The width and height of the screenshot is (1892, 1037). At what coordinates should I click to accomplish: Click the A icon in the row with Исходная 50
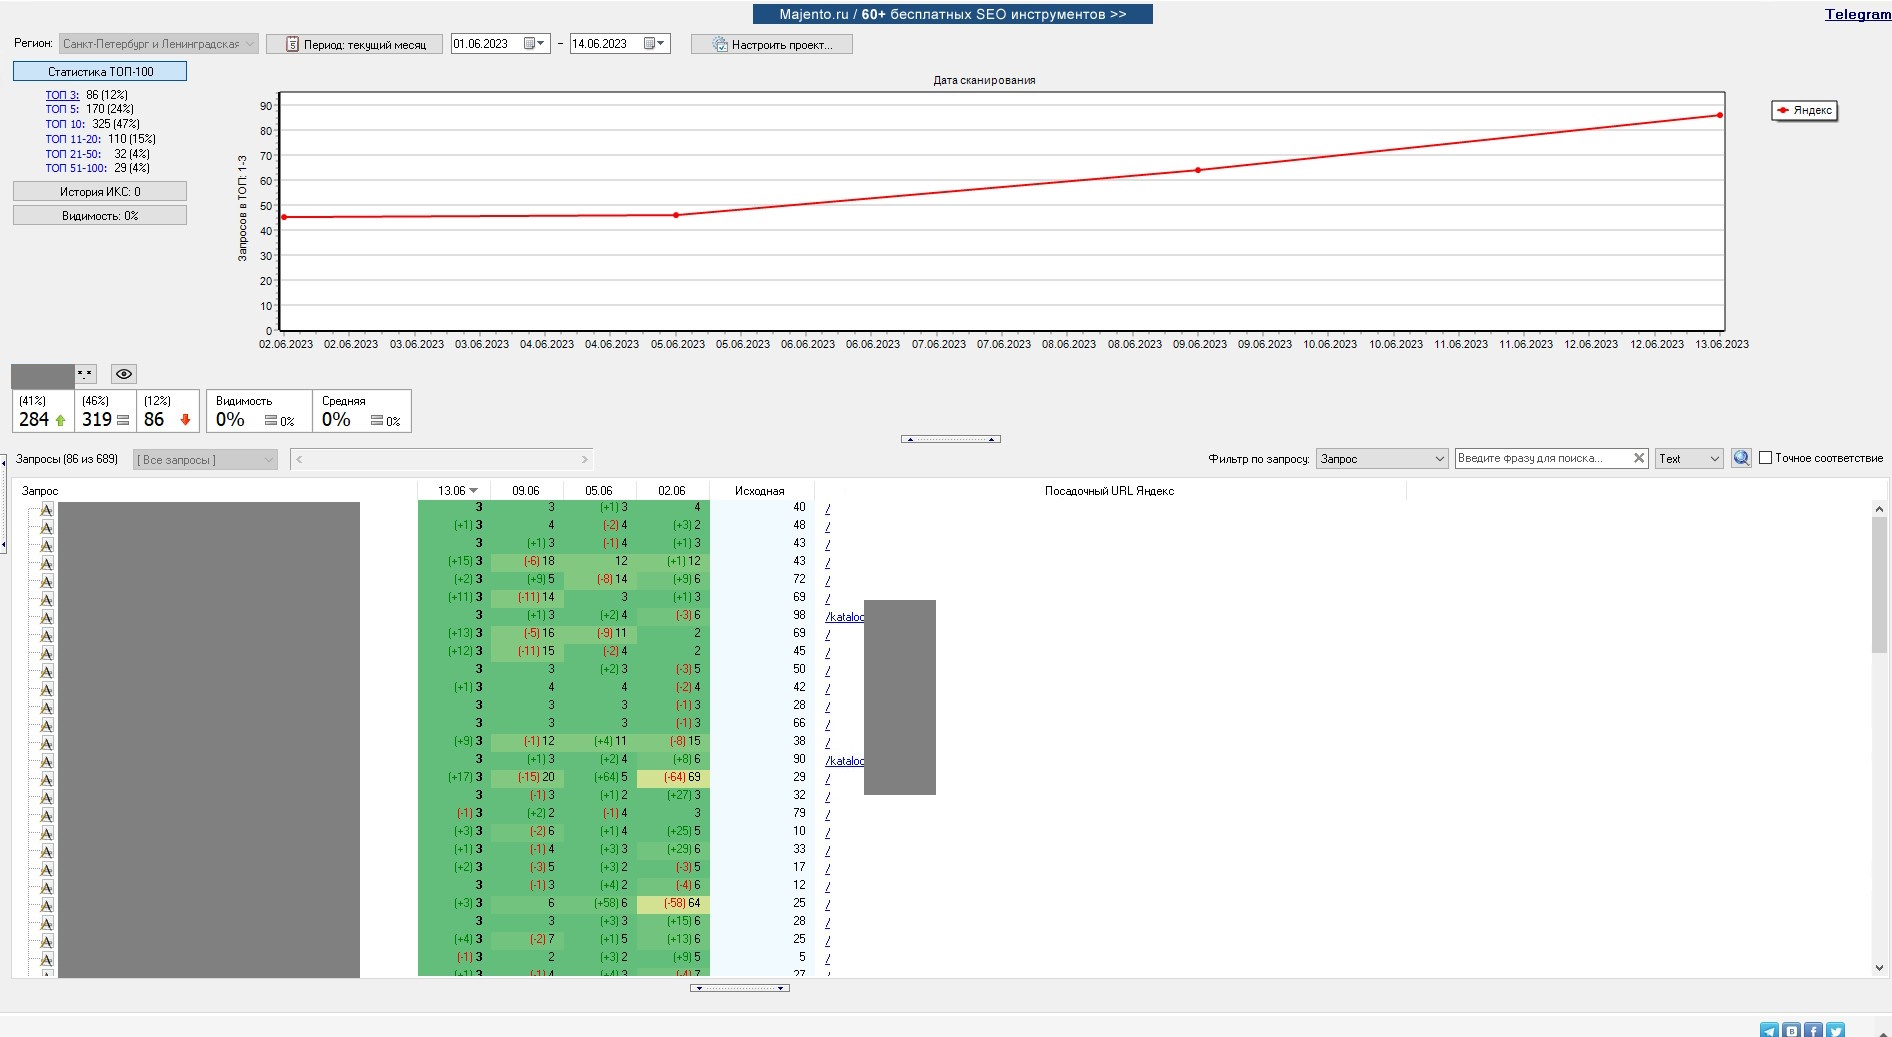pos(46,671)
